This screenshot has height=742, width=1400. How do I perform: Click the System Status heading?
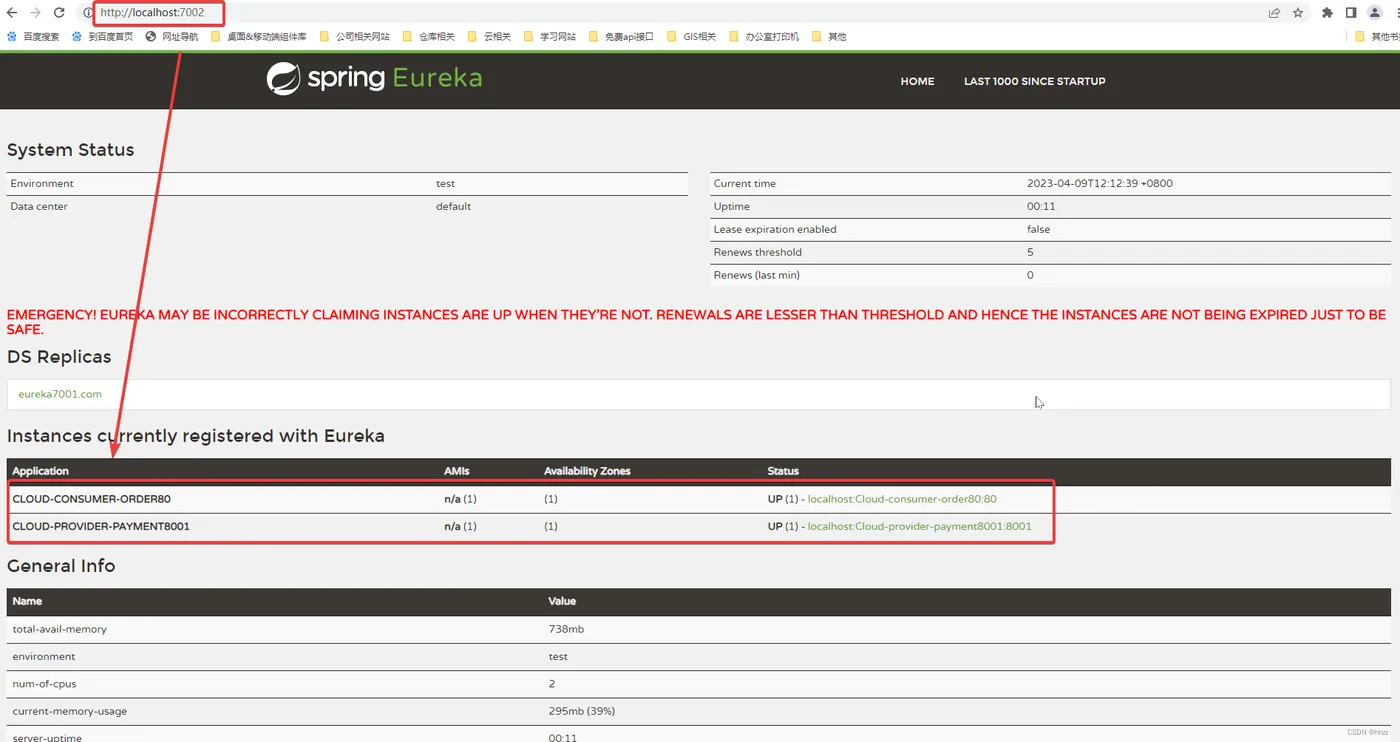click(70, 150)
